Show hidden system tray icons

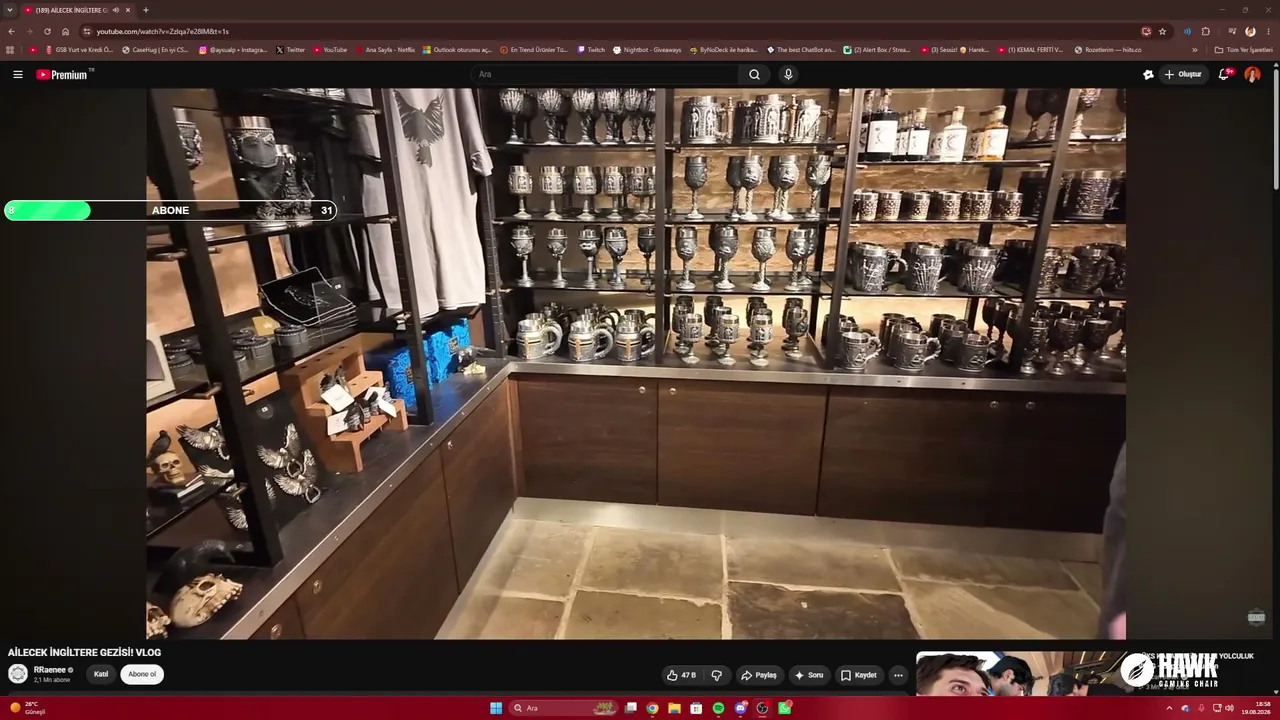coord(1169,708)
